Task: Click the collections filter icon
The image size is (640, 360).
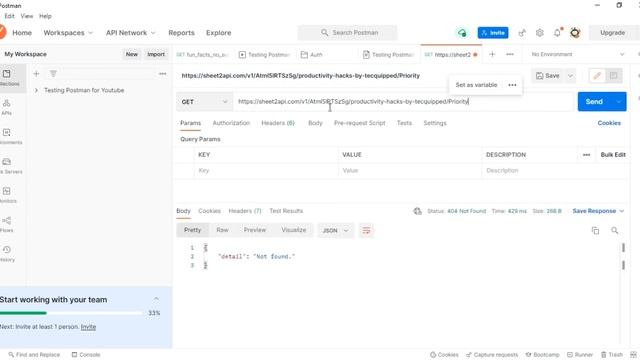Action: [53, 74]
